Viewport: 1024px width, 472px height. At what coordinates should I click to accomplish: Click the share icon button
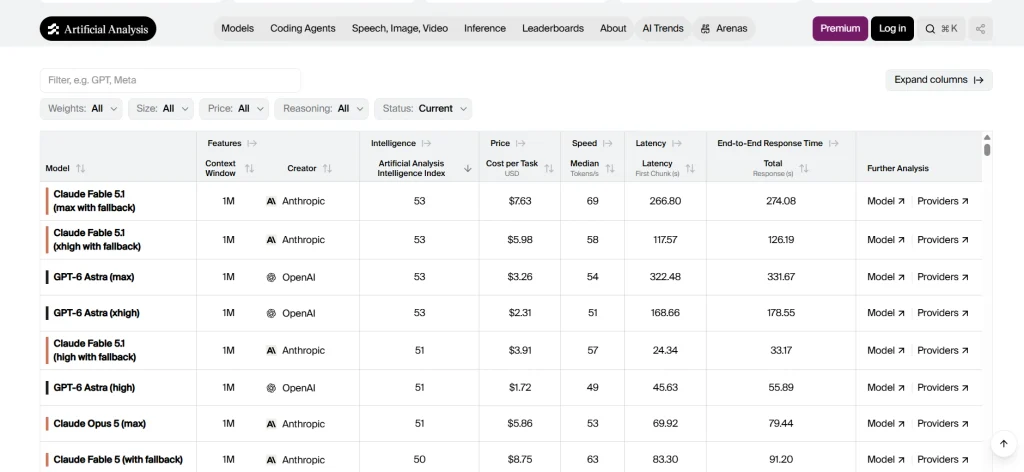coord(980,29)
